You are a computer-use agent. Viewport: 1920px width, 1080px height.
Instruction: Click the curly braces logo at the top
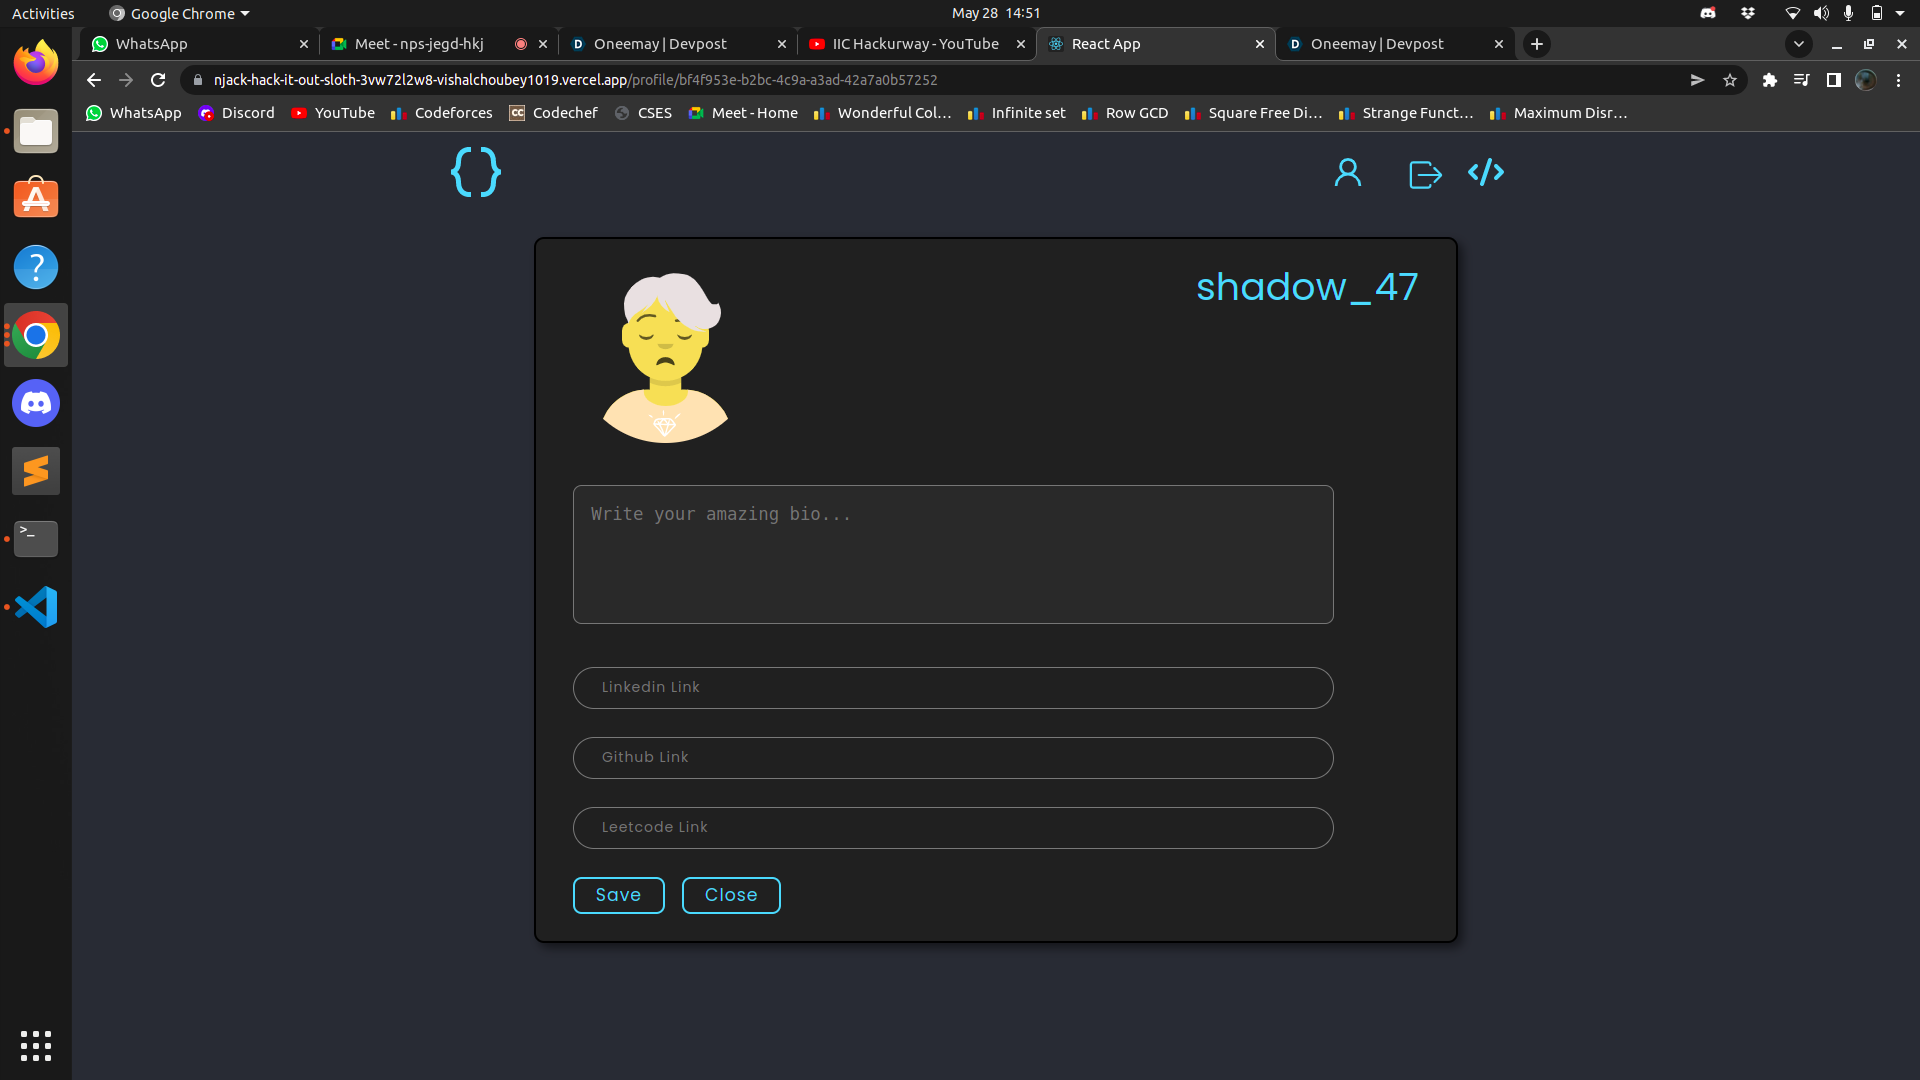pyautogui.click(x=475, y=172)
